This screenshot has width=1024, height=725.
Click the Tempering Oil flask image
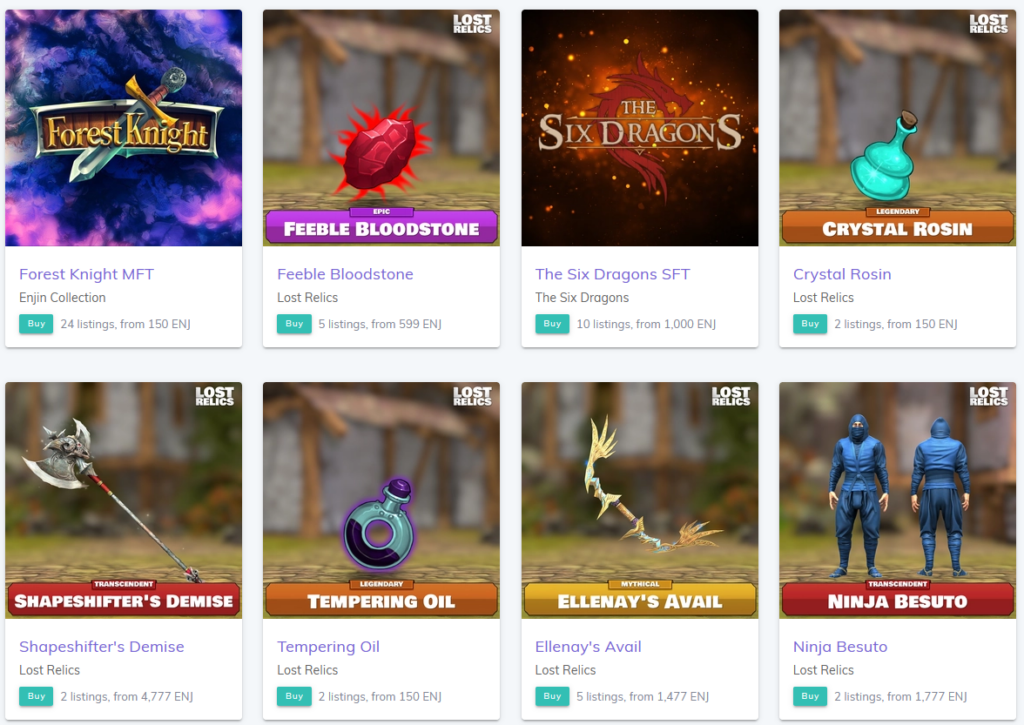pyautogui.click(x=381, y=500)
